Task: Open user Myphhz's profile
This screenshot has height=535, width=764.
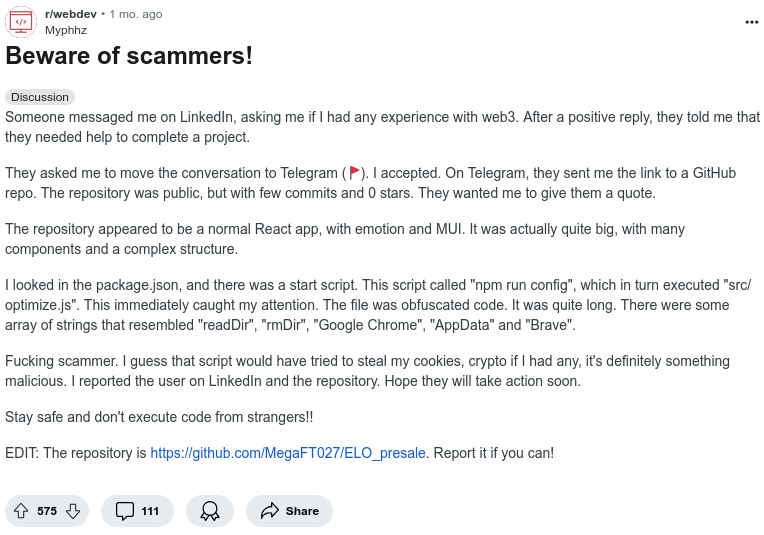Action: click(66, 30)
